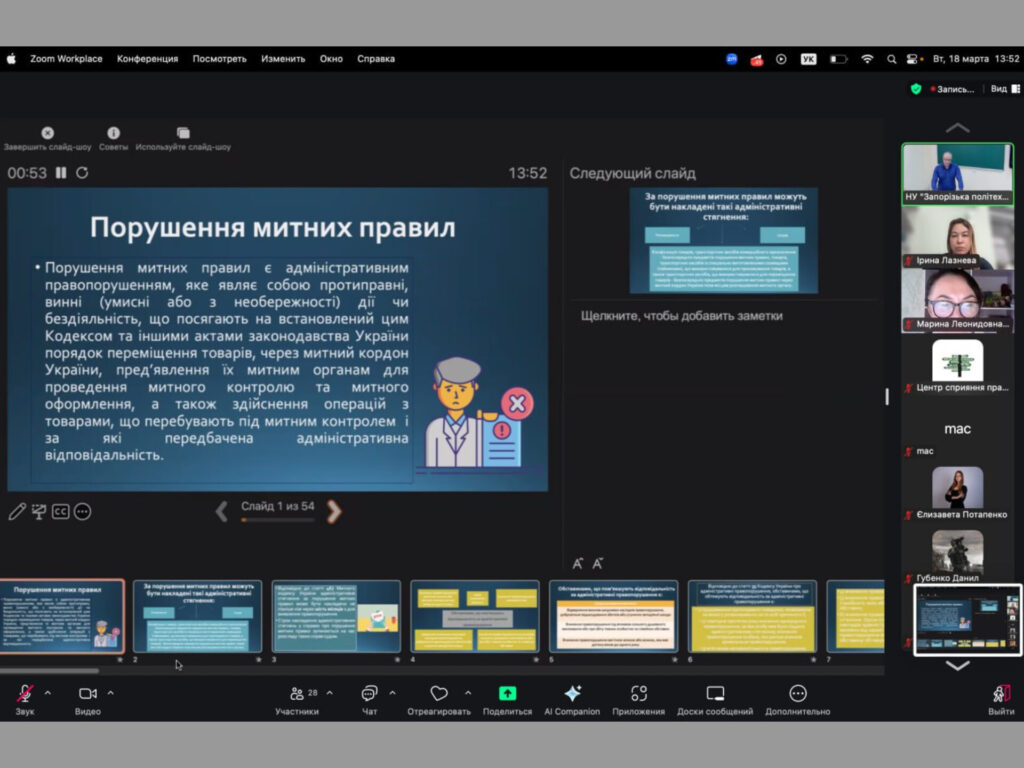Expand audio options arrow next to Звук

(x=47, y=692)
